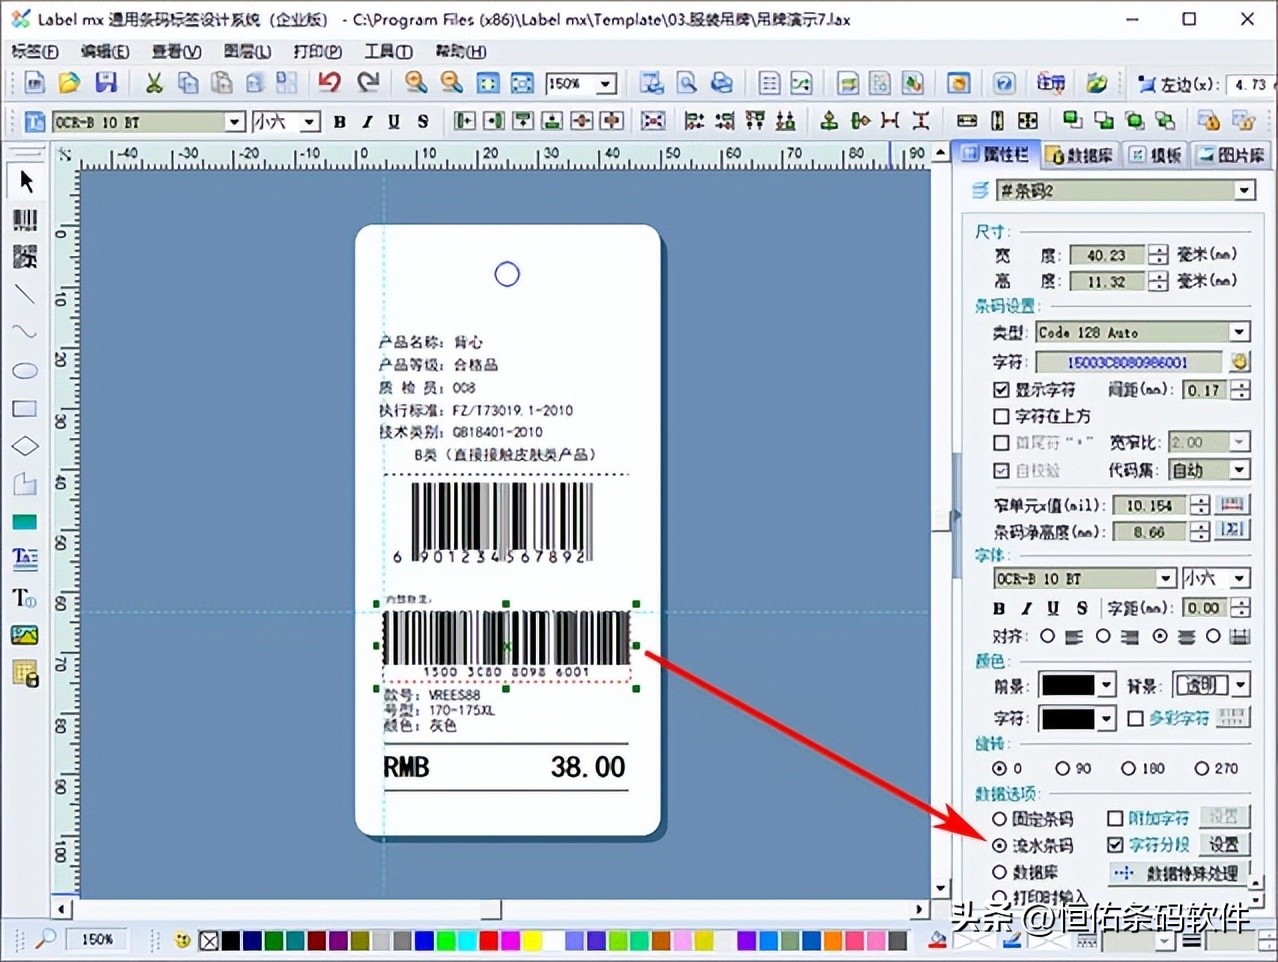The image size is (1278, 962).
Task: Zoom in with the magnifier plus icon
Action: click(416, 83)
